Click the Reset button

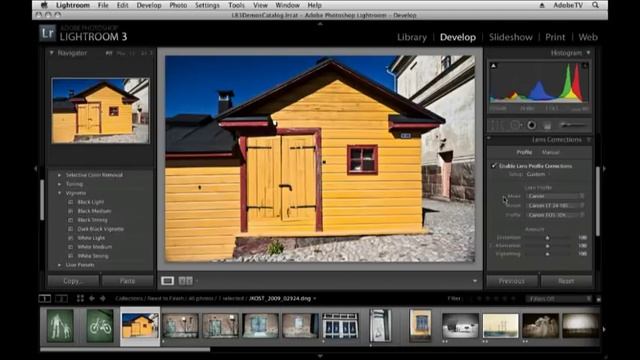[566, 281]
